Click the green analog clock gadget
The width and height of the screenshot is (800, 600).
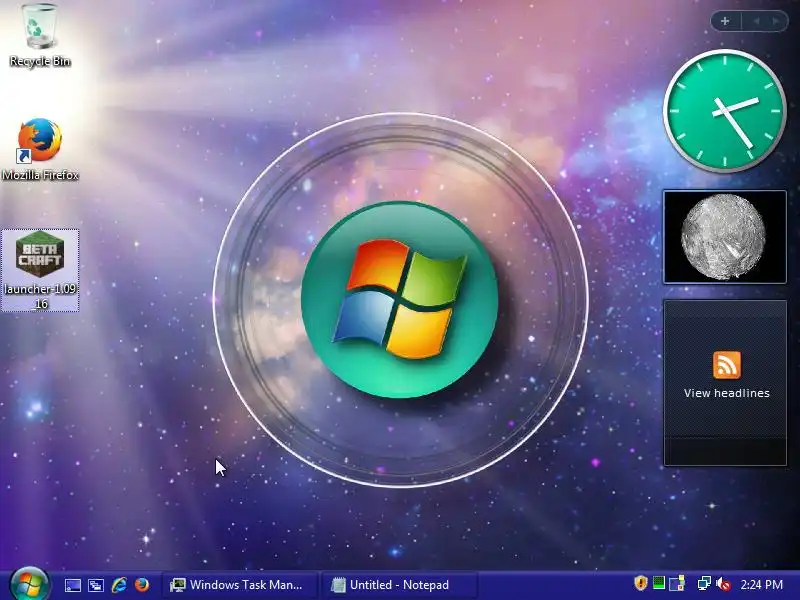725,111
